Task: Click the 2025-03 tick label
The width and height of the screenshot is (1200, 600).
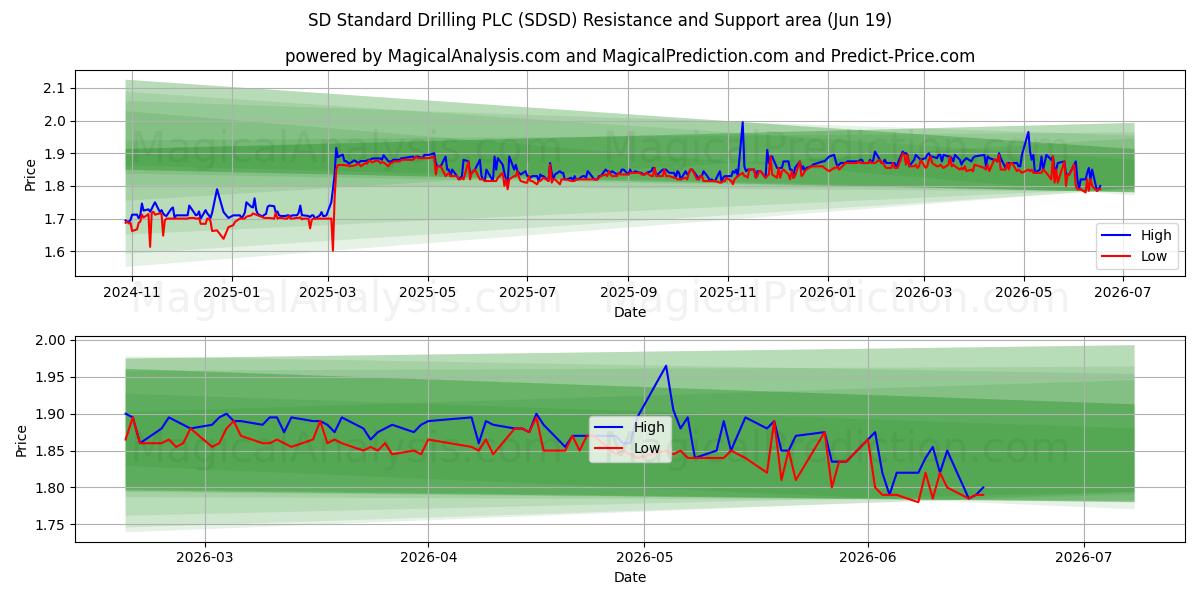Action: (x=329, y=293)
